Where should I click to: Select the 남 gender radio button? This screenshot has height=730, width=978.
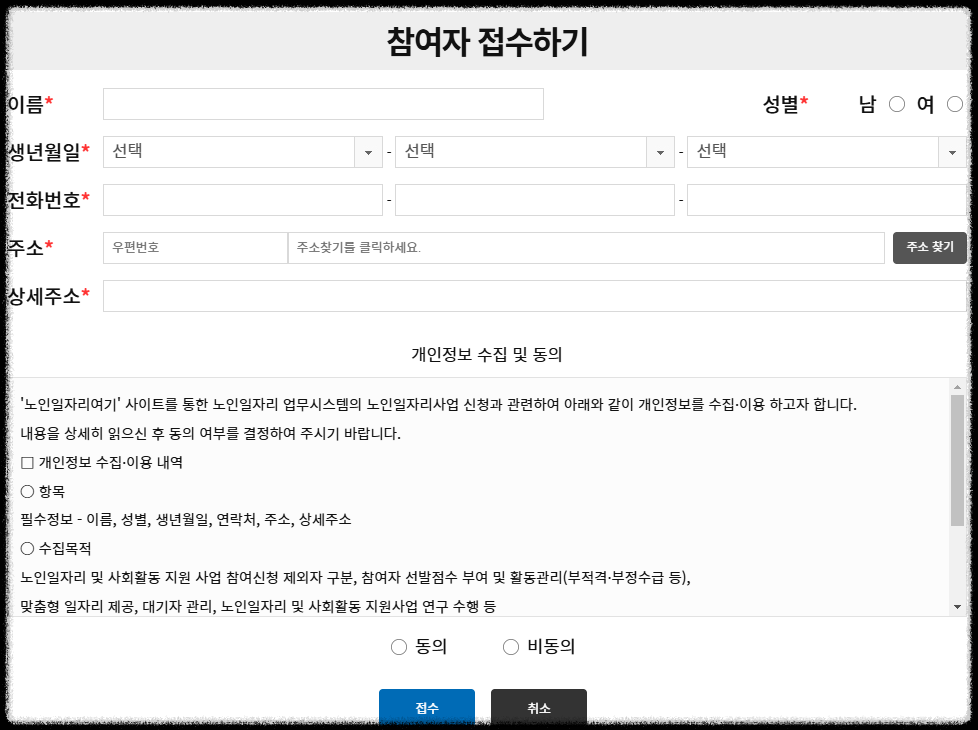(897, 103)
